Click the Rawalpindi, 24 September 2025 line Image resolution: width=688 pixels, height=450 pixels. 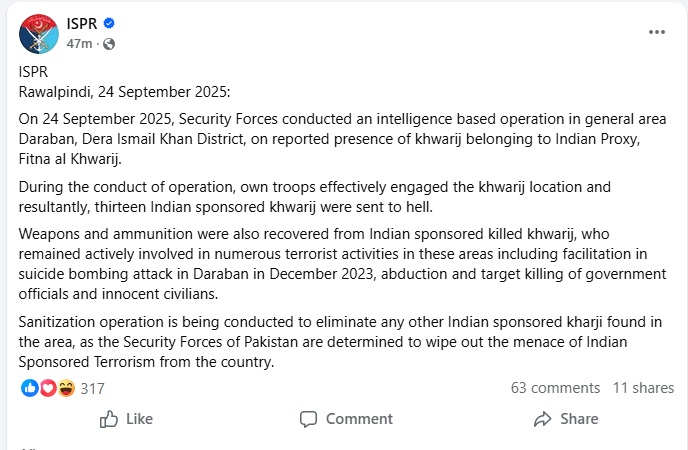[124, 92]
